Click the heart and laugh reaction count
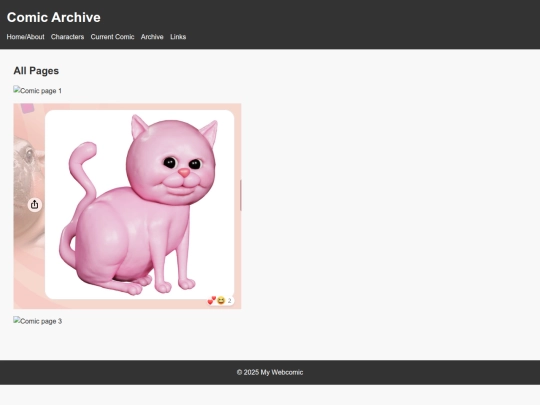The width and height of the screenshot is (540, 405). coord(220,301)
